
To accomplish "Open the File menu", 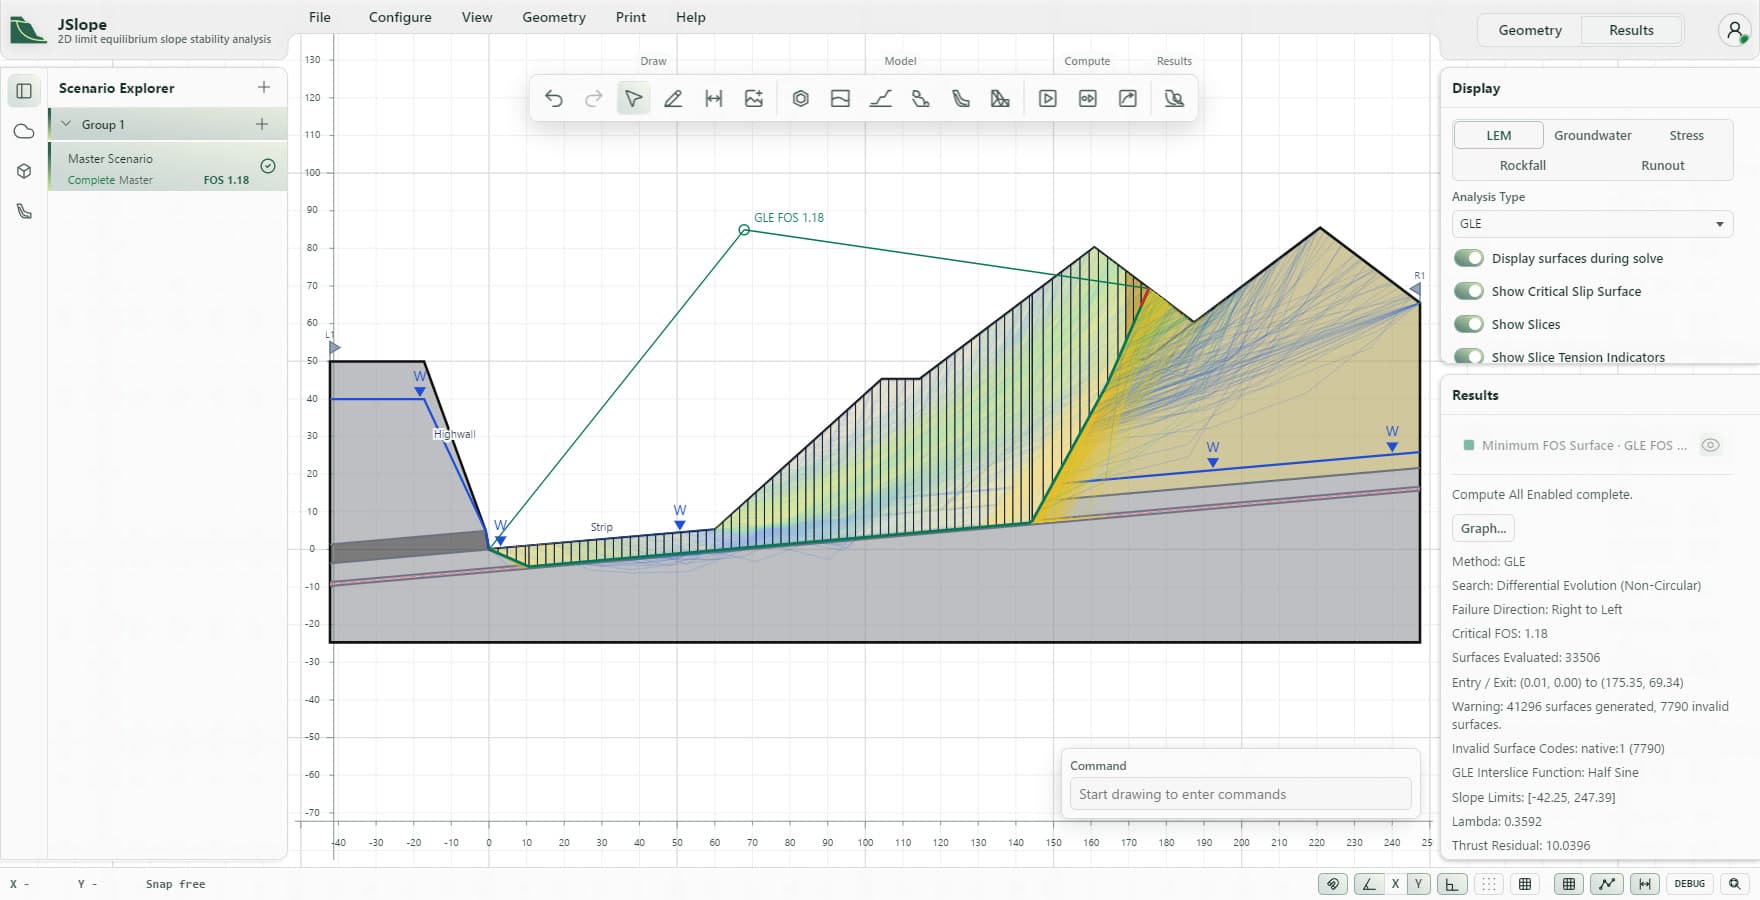I will (x=320, y=17).
